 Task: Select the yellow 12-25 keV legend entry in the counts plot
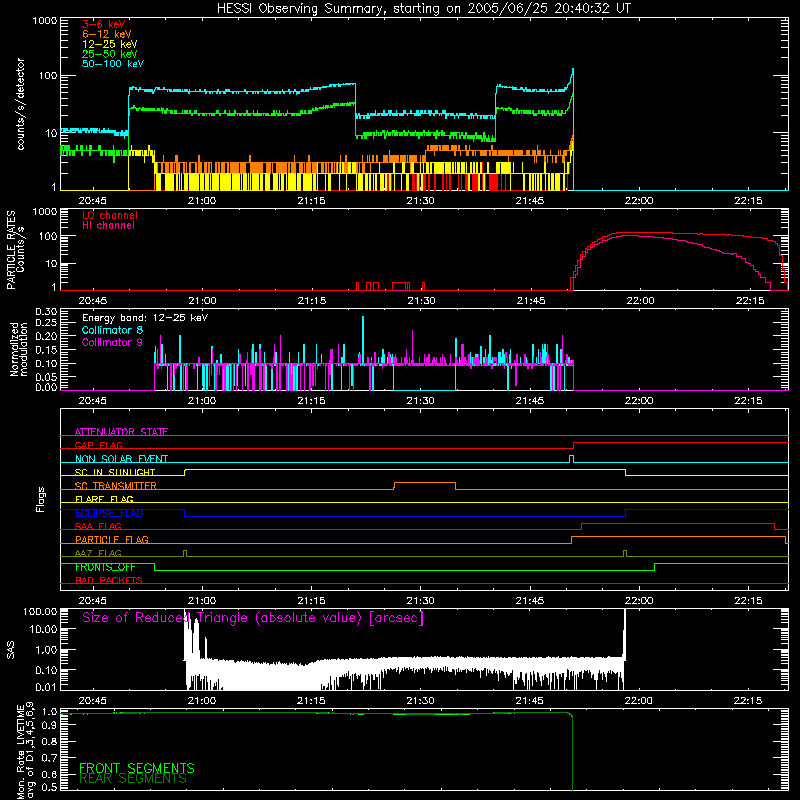110,44
